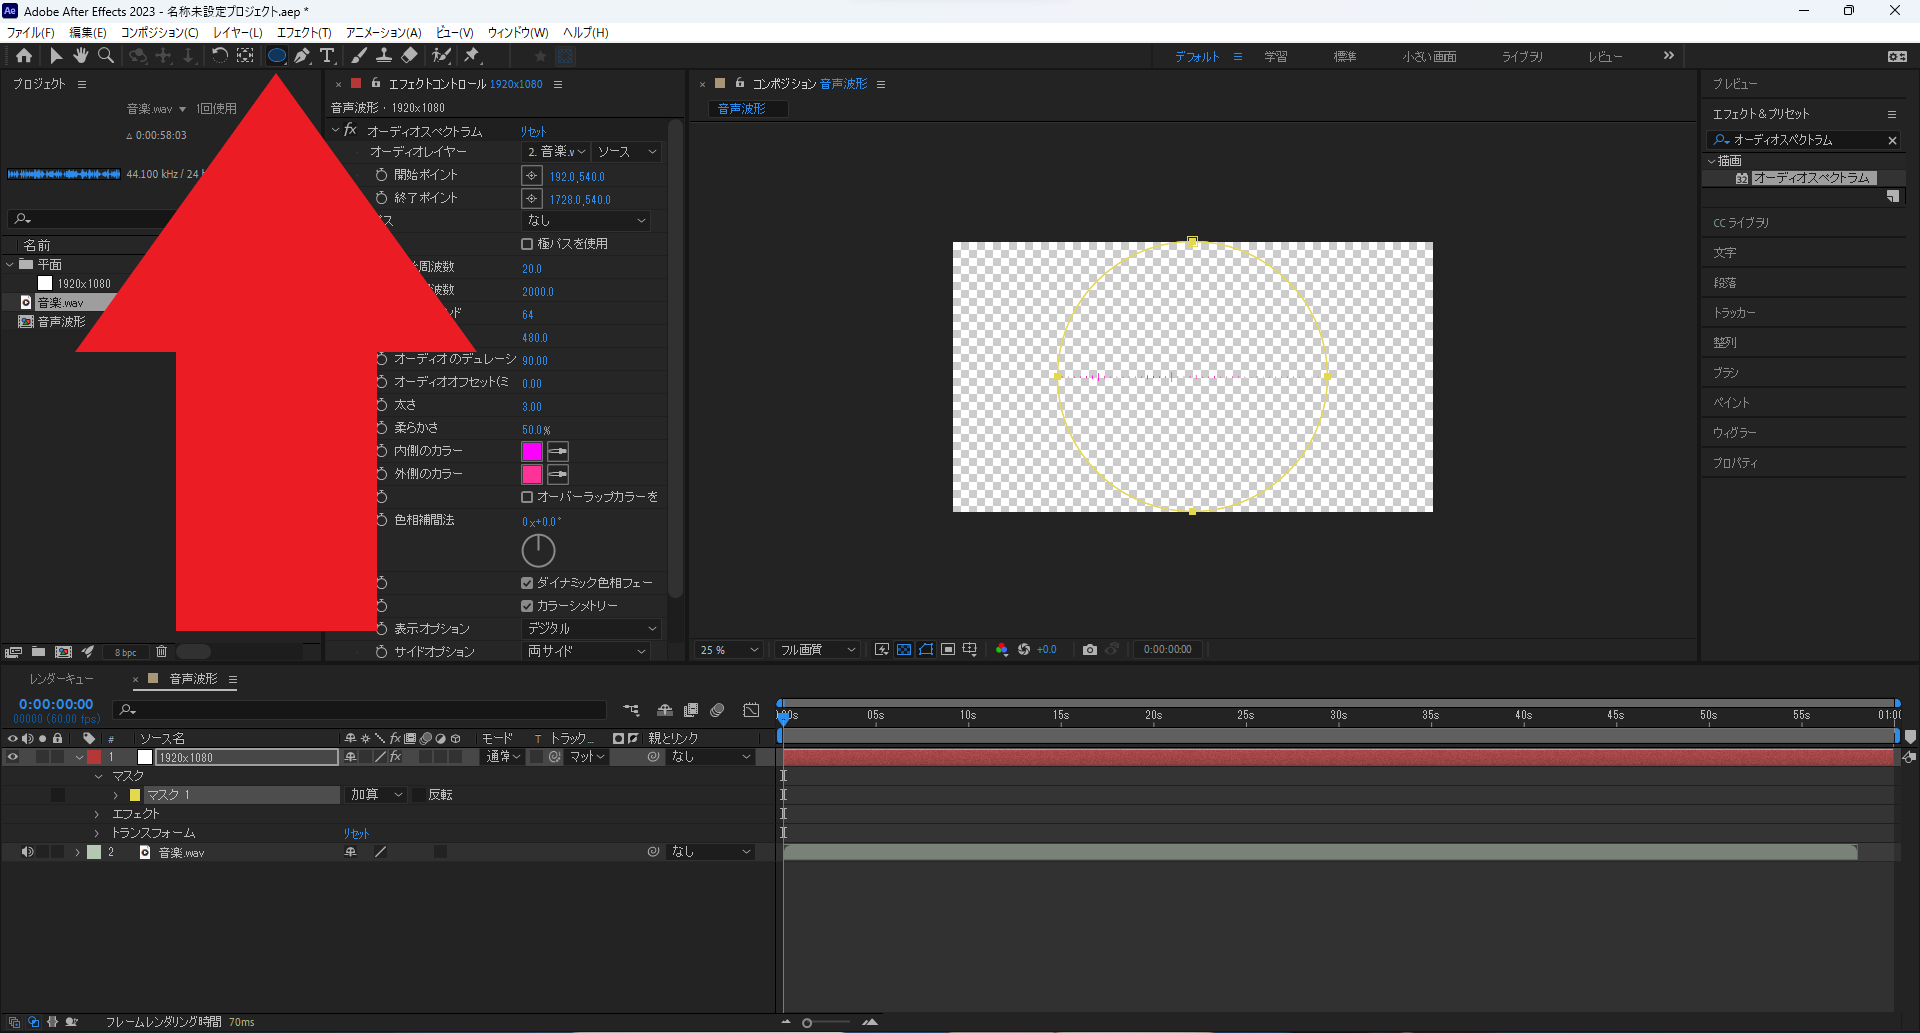Select the 音声波形 composition in project panel
The image size is (1920, 1033).
click(61, 322)
